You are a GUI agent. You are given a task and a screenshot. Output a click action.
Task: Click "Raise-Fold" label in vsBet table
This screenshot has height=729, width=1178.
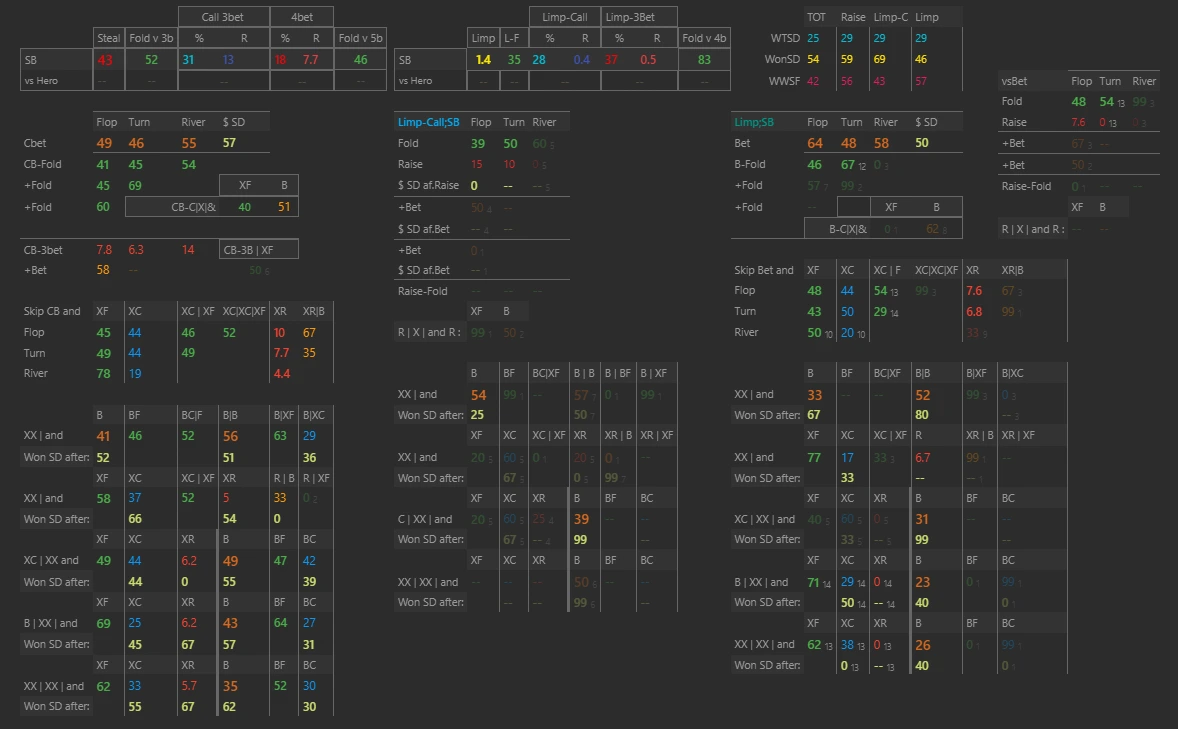1025,186
